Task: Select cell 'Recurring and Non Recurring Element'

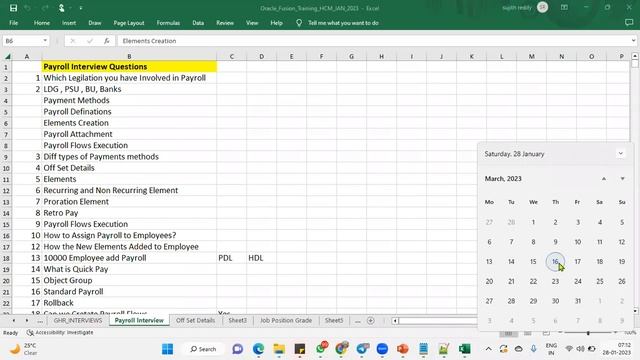Action: 129,190
